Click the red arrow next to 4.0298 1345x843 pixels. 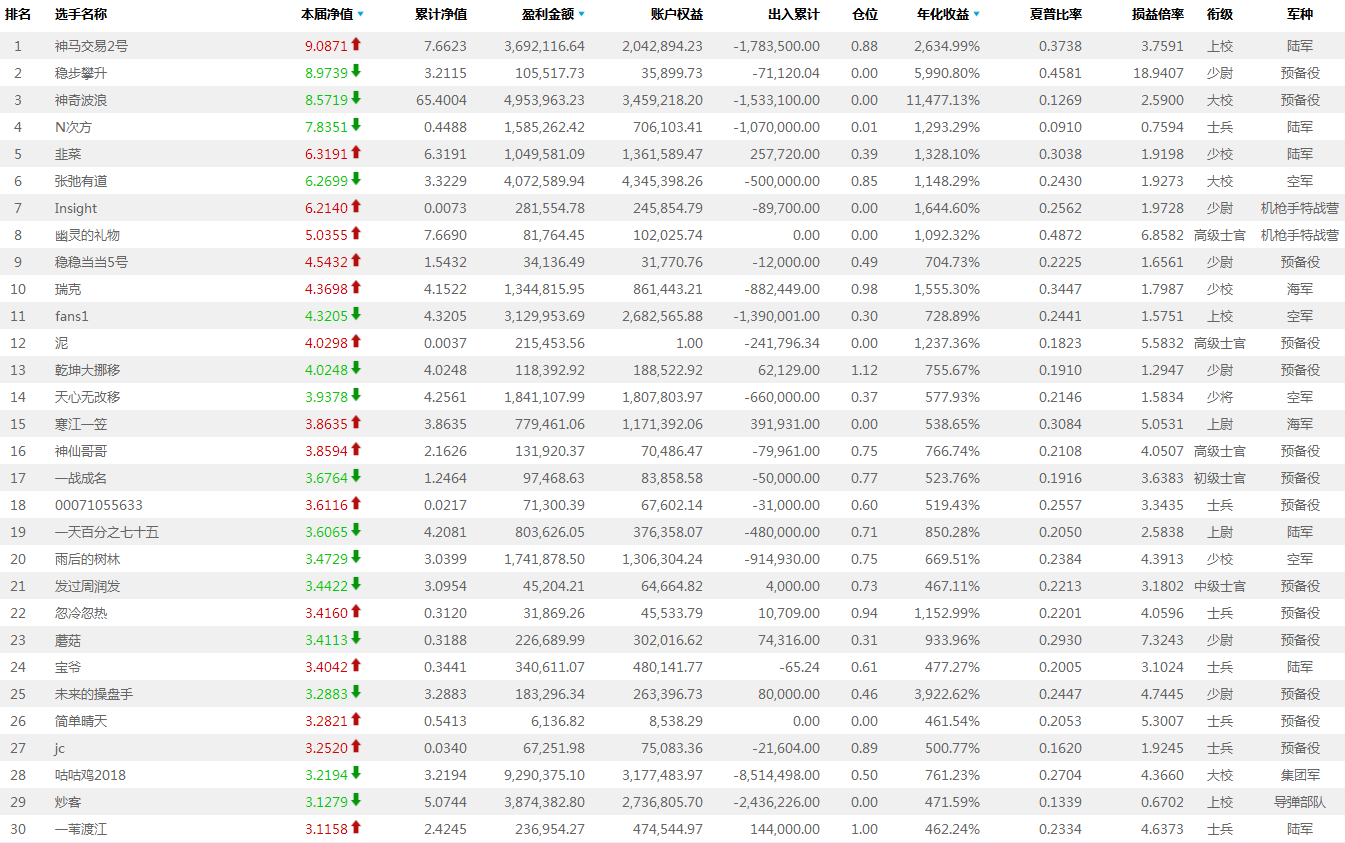pos(356,341)
